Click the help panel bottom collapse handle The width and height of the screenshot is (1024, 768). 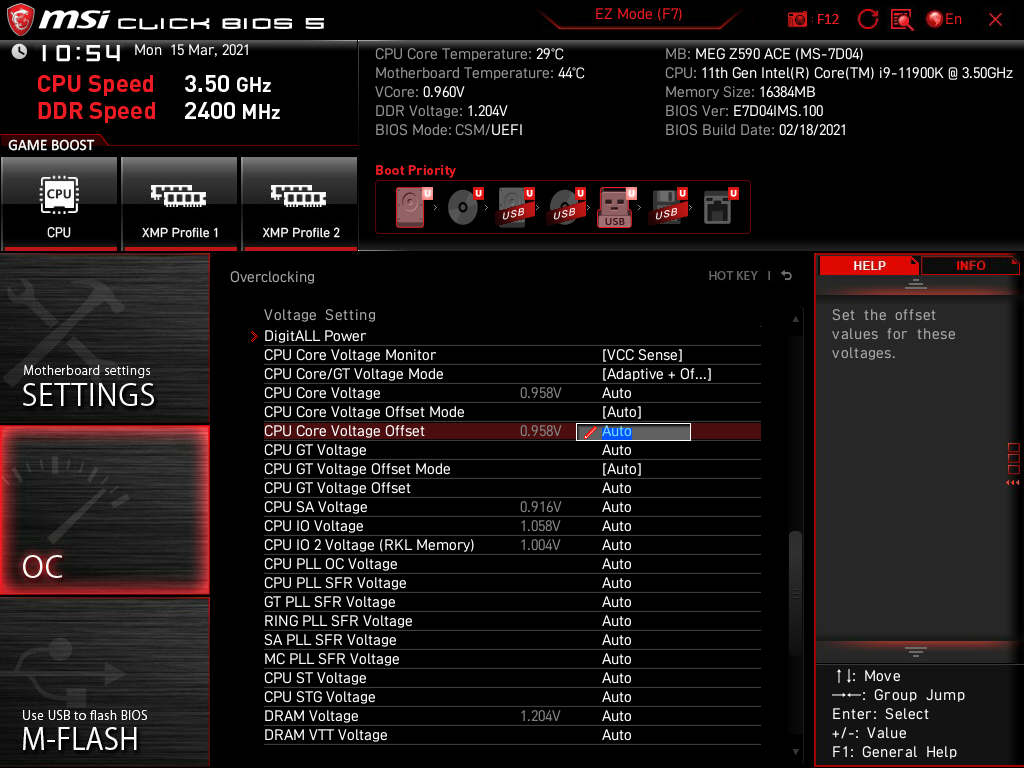[916, 651]
